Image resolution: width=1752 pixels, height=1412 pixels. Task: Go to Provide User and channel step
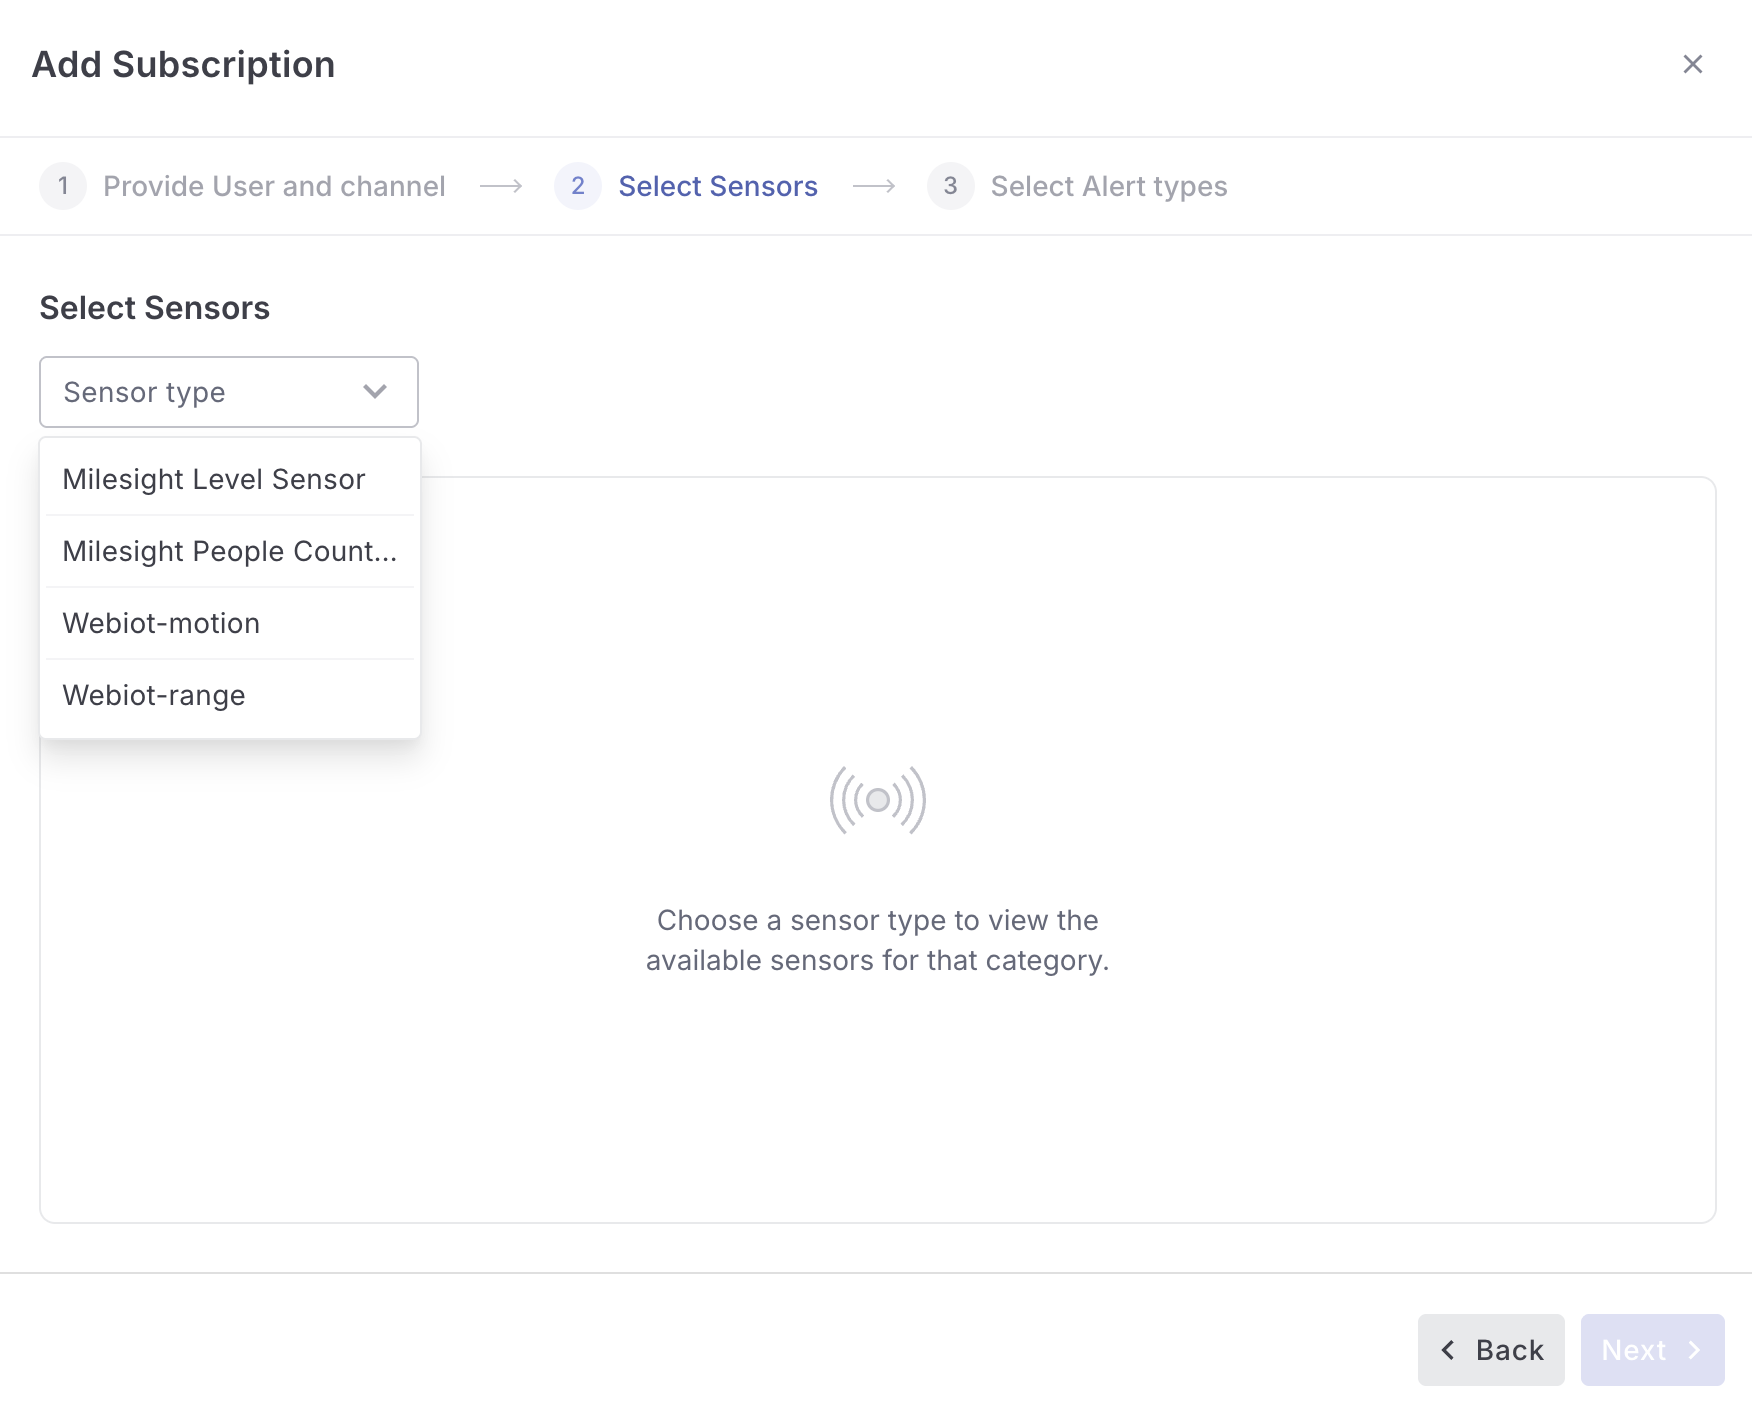click(274, 186)
